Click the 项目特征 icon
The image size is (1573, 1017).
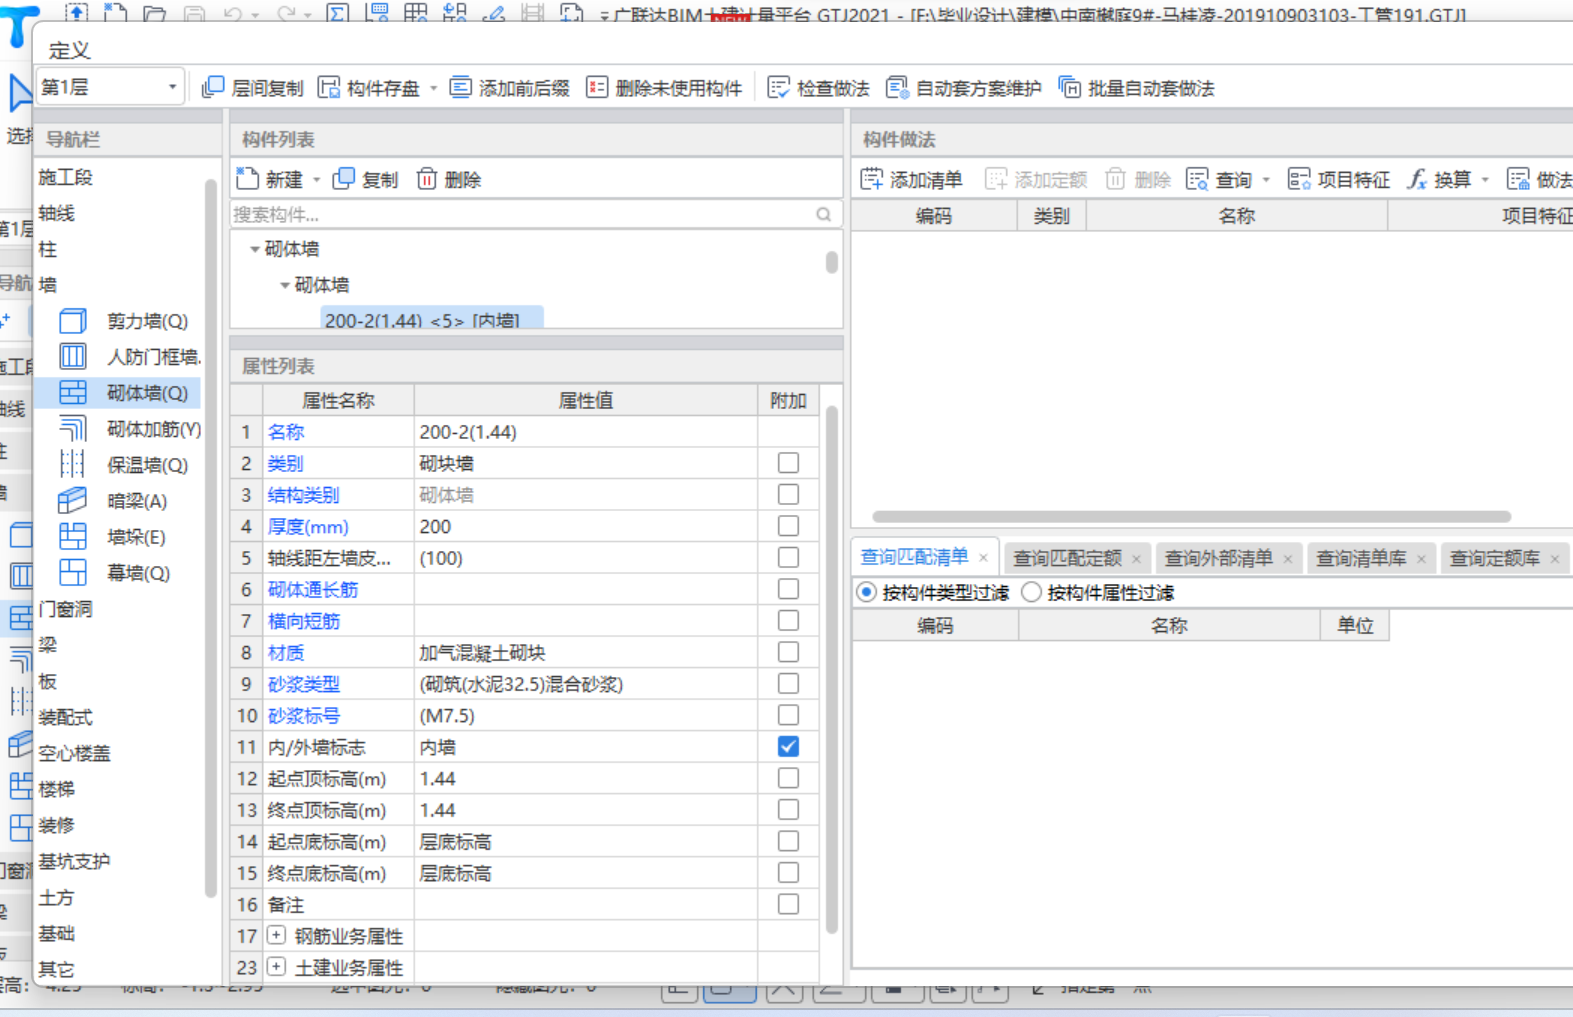[x=1299, y=179]
